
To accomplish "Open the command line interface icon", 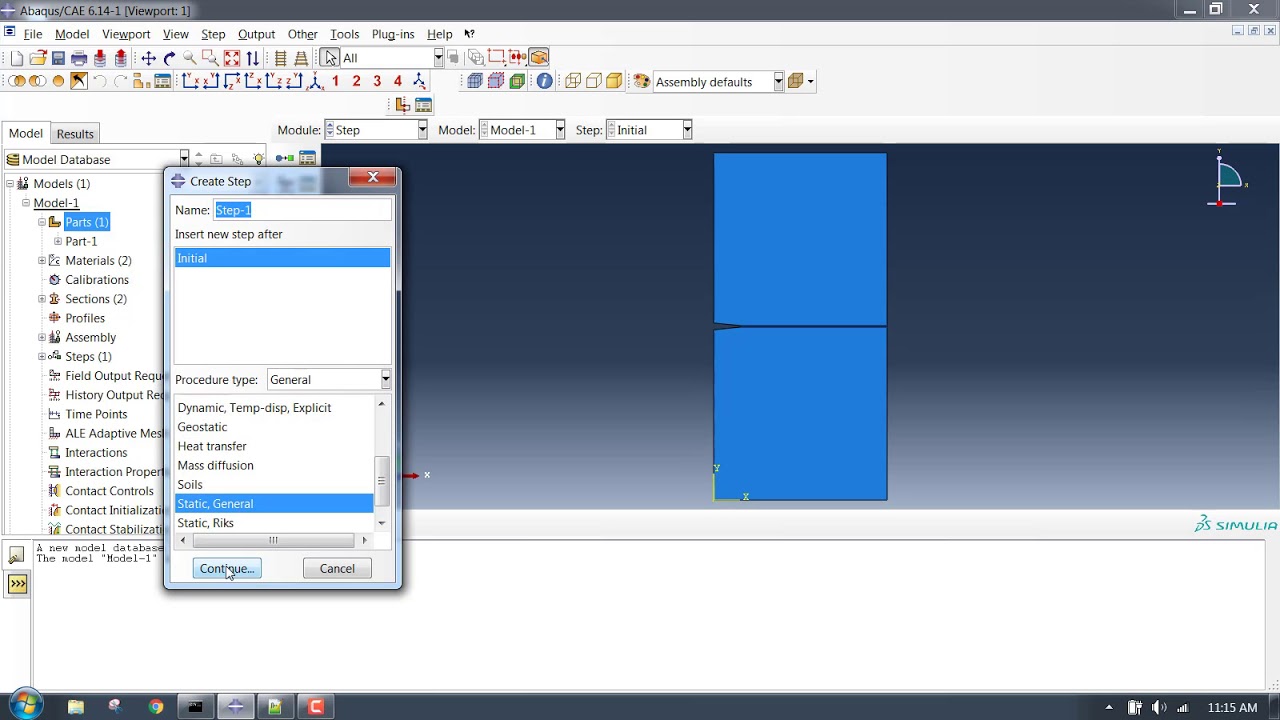I will pyautogui.click(x=17, y=585).
